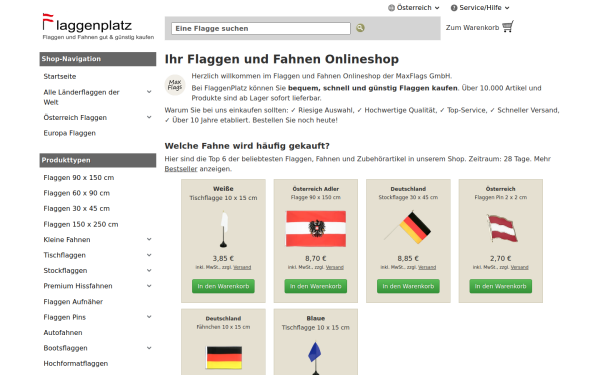Click Versand link under 8,85 € price
600x375 pixels.
427,267
